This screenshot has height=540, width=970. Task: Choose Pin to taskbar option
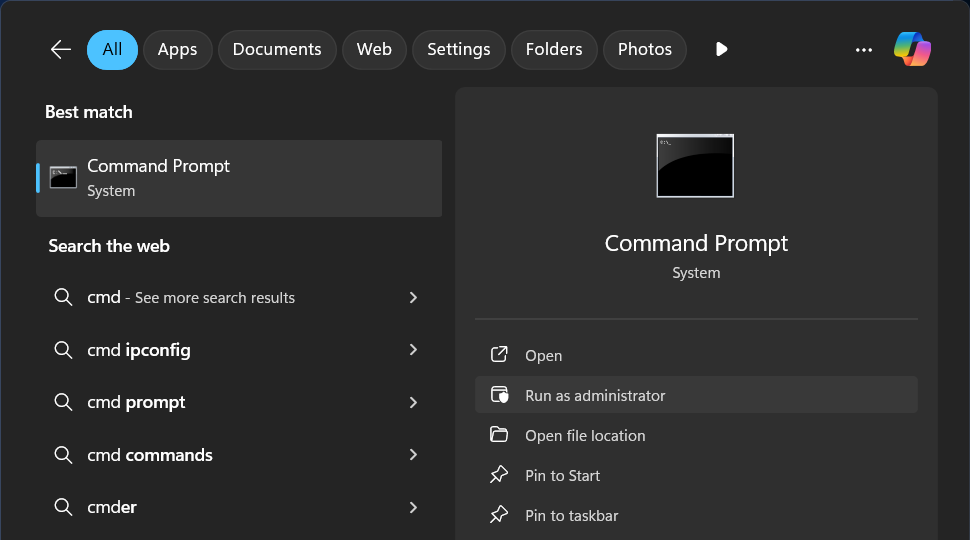coord(571,516)
